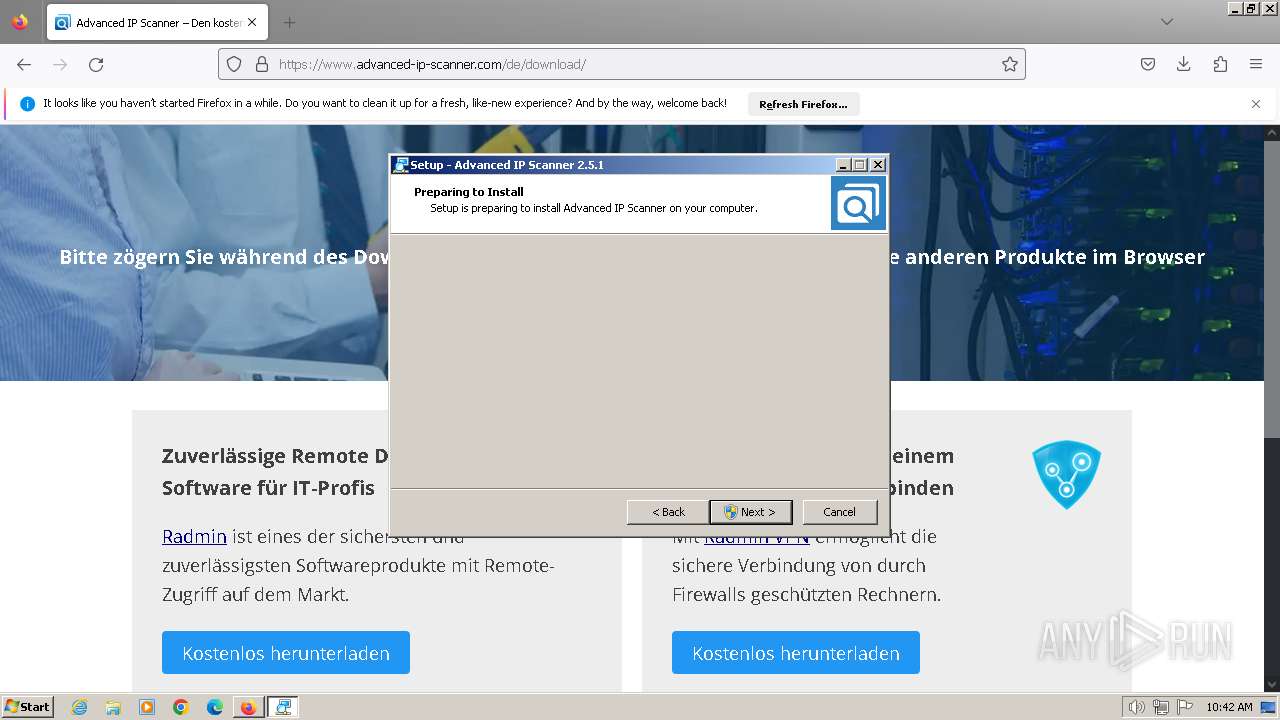
Task: Switch to Firefox taskbar button
Action: pos(248,707)
